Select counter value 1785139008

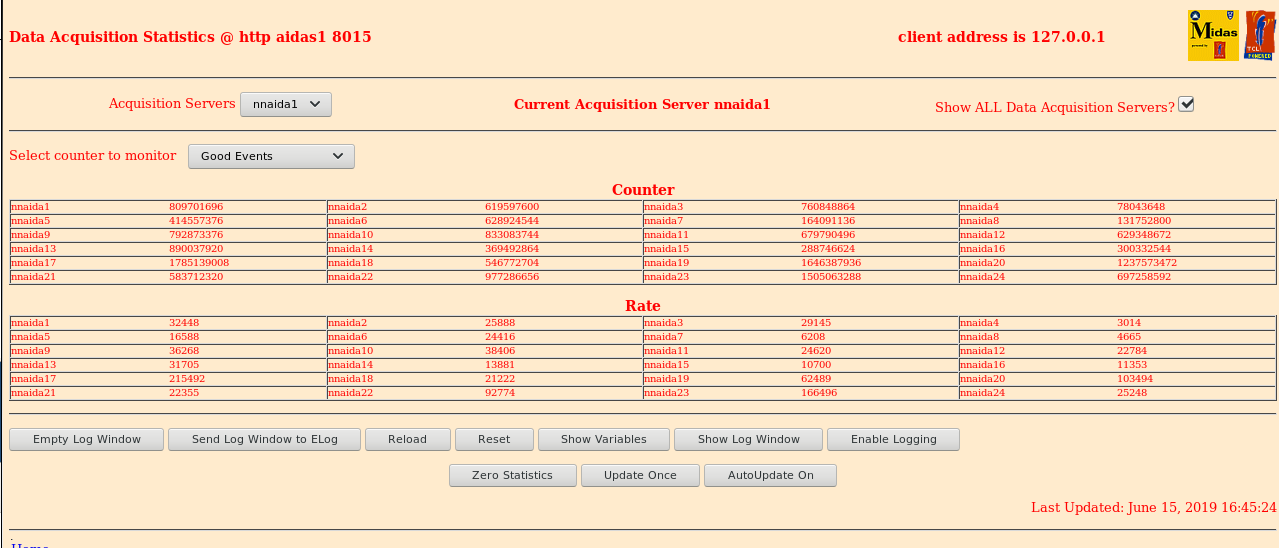click(x=199, y=263)
